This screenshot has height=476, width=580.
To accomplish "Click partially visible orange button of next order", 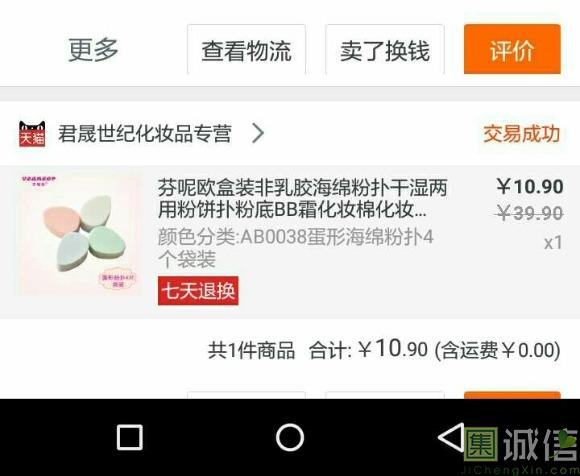I will (x=512, y=395).
